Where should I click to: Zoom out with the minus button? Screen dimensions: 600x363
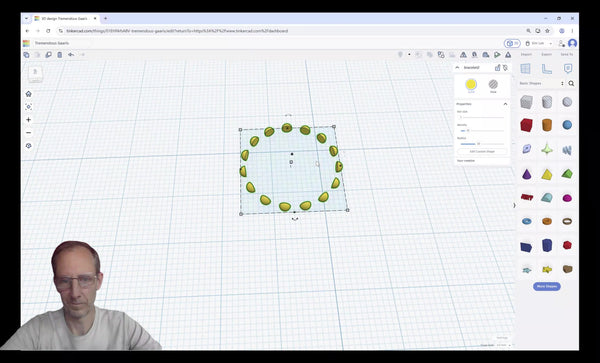pyautogui.click(x=28, y=133)
